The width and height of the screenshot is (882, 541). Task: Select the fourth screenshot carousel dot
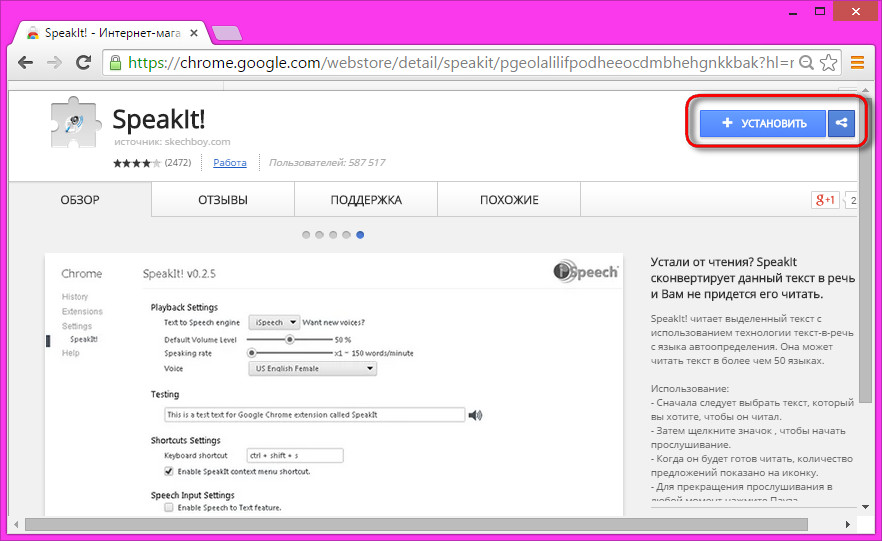346,235
